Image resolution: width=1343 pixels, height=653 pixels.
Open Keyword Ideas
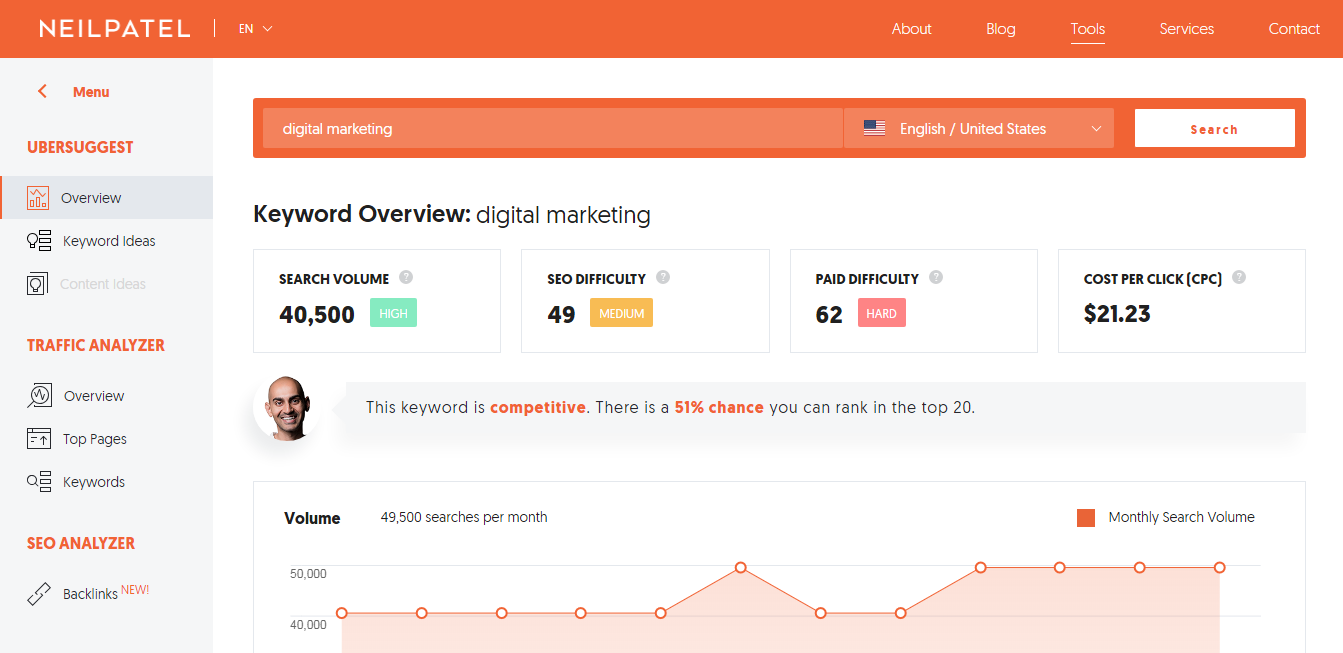pyautogui.click(x=107, y=240)
